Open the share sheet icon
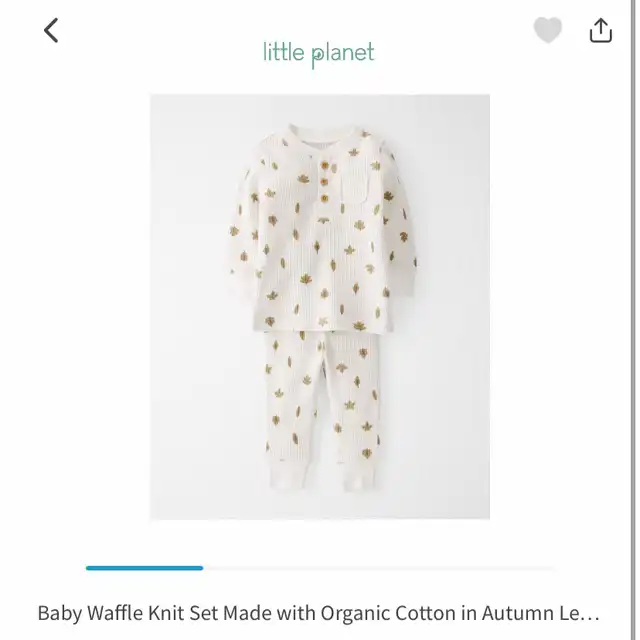Screen dimensions: 640x640 coord(601,30)
